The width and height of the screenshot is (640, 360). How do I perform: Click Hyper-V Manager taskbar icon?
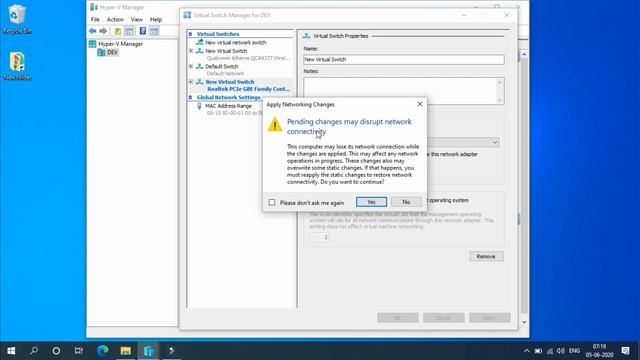pyautogui.click(x=149, y=351)
